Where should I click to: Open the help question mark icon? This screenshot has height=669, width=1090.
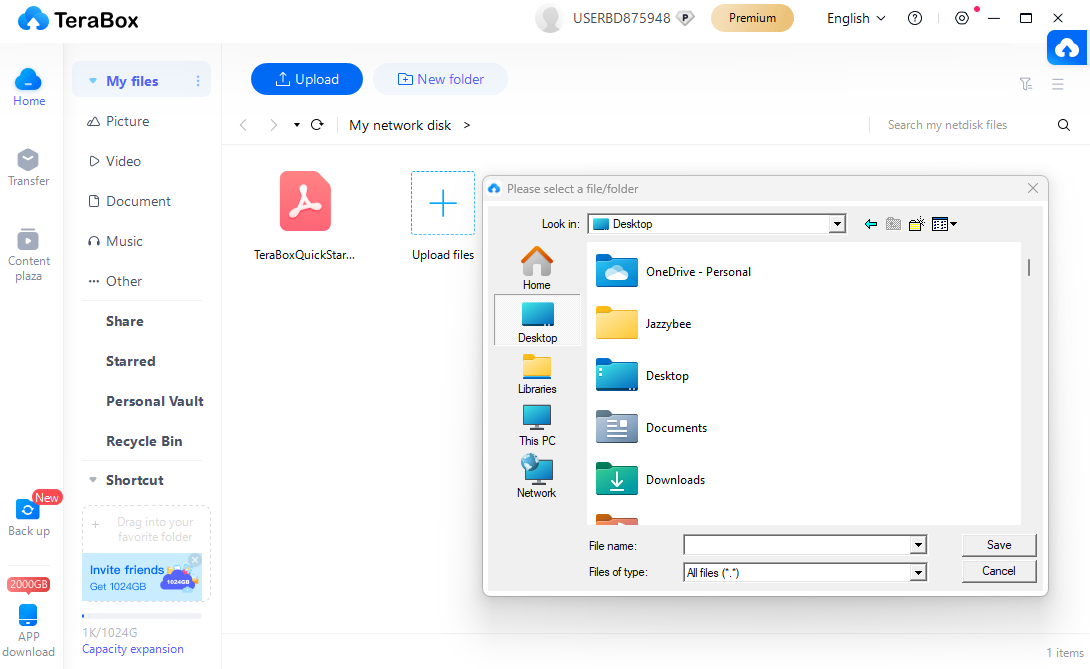[x=915, y=19]
